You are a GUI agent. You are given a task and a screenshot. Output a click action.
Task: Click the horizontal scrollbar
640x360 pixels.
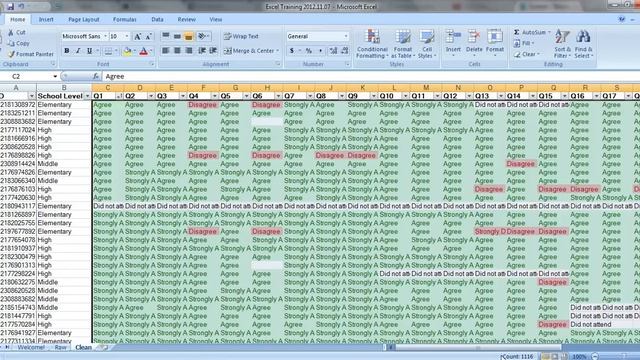[478, 347]
